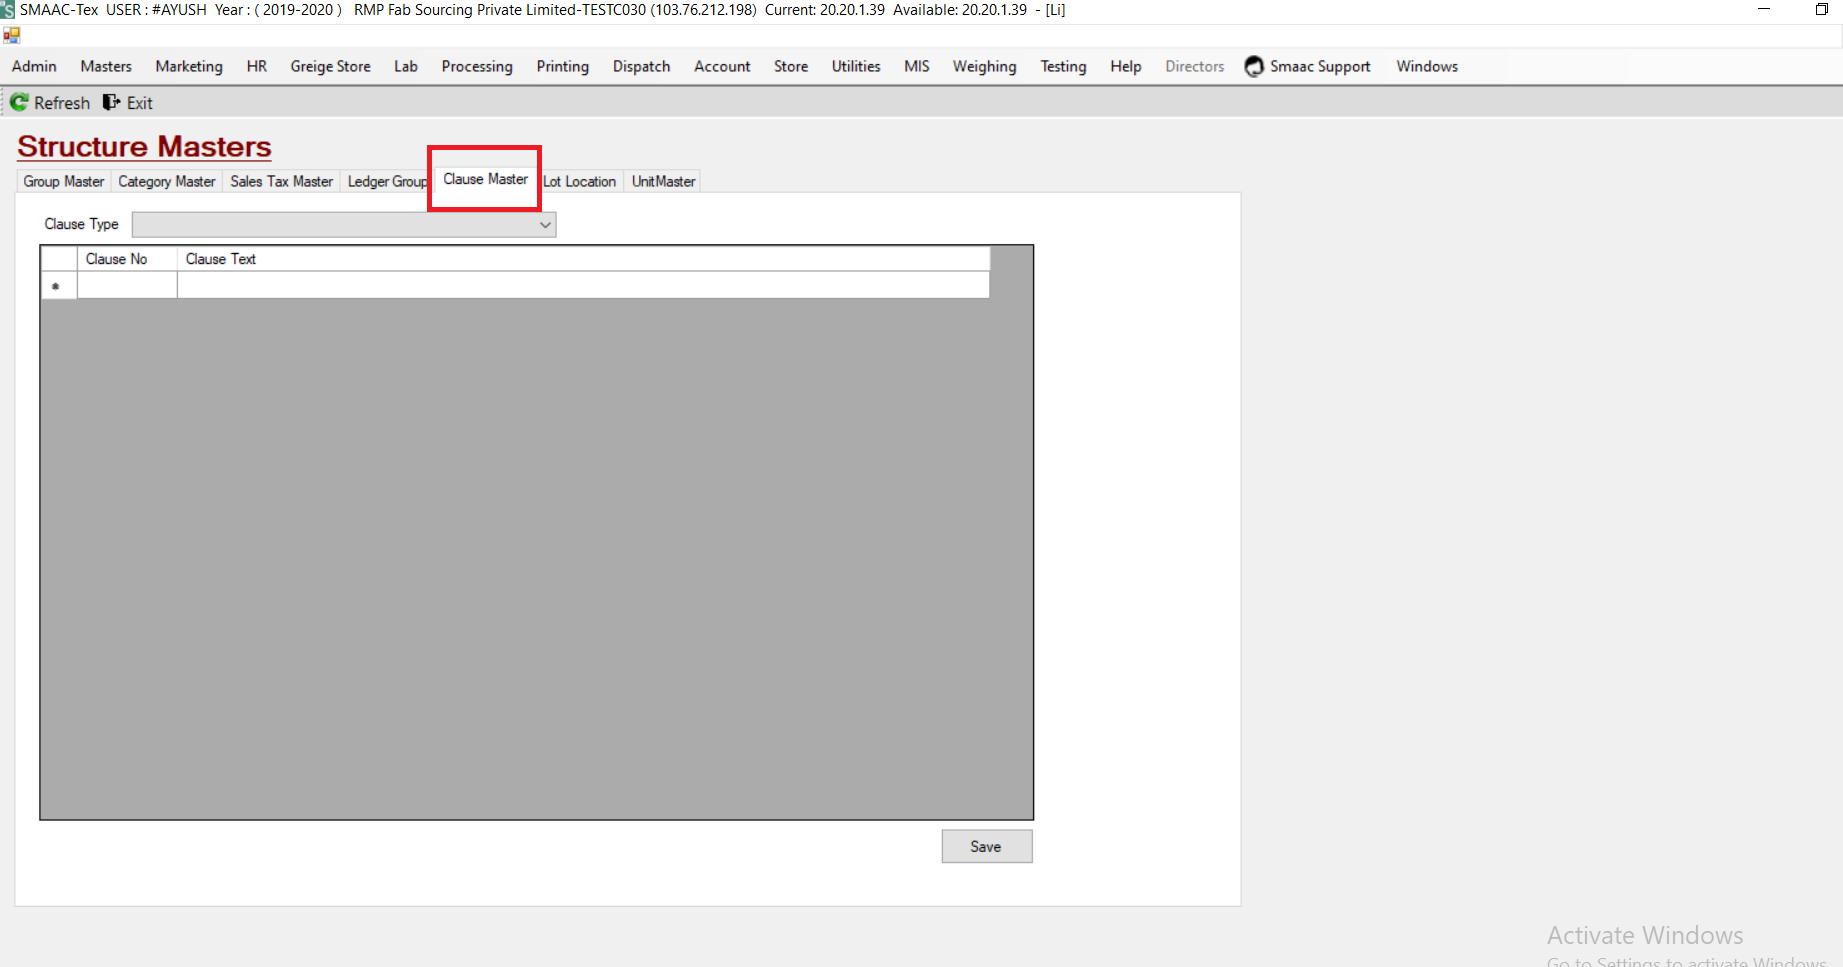The width and height of the screenshot is (1843, 967).
Task: Click the SMAAC-Tex title bar icon
Action: 7,10
